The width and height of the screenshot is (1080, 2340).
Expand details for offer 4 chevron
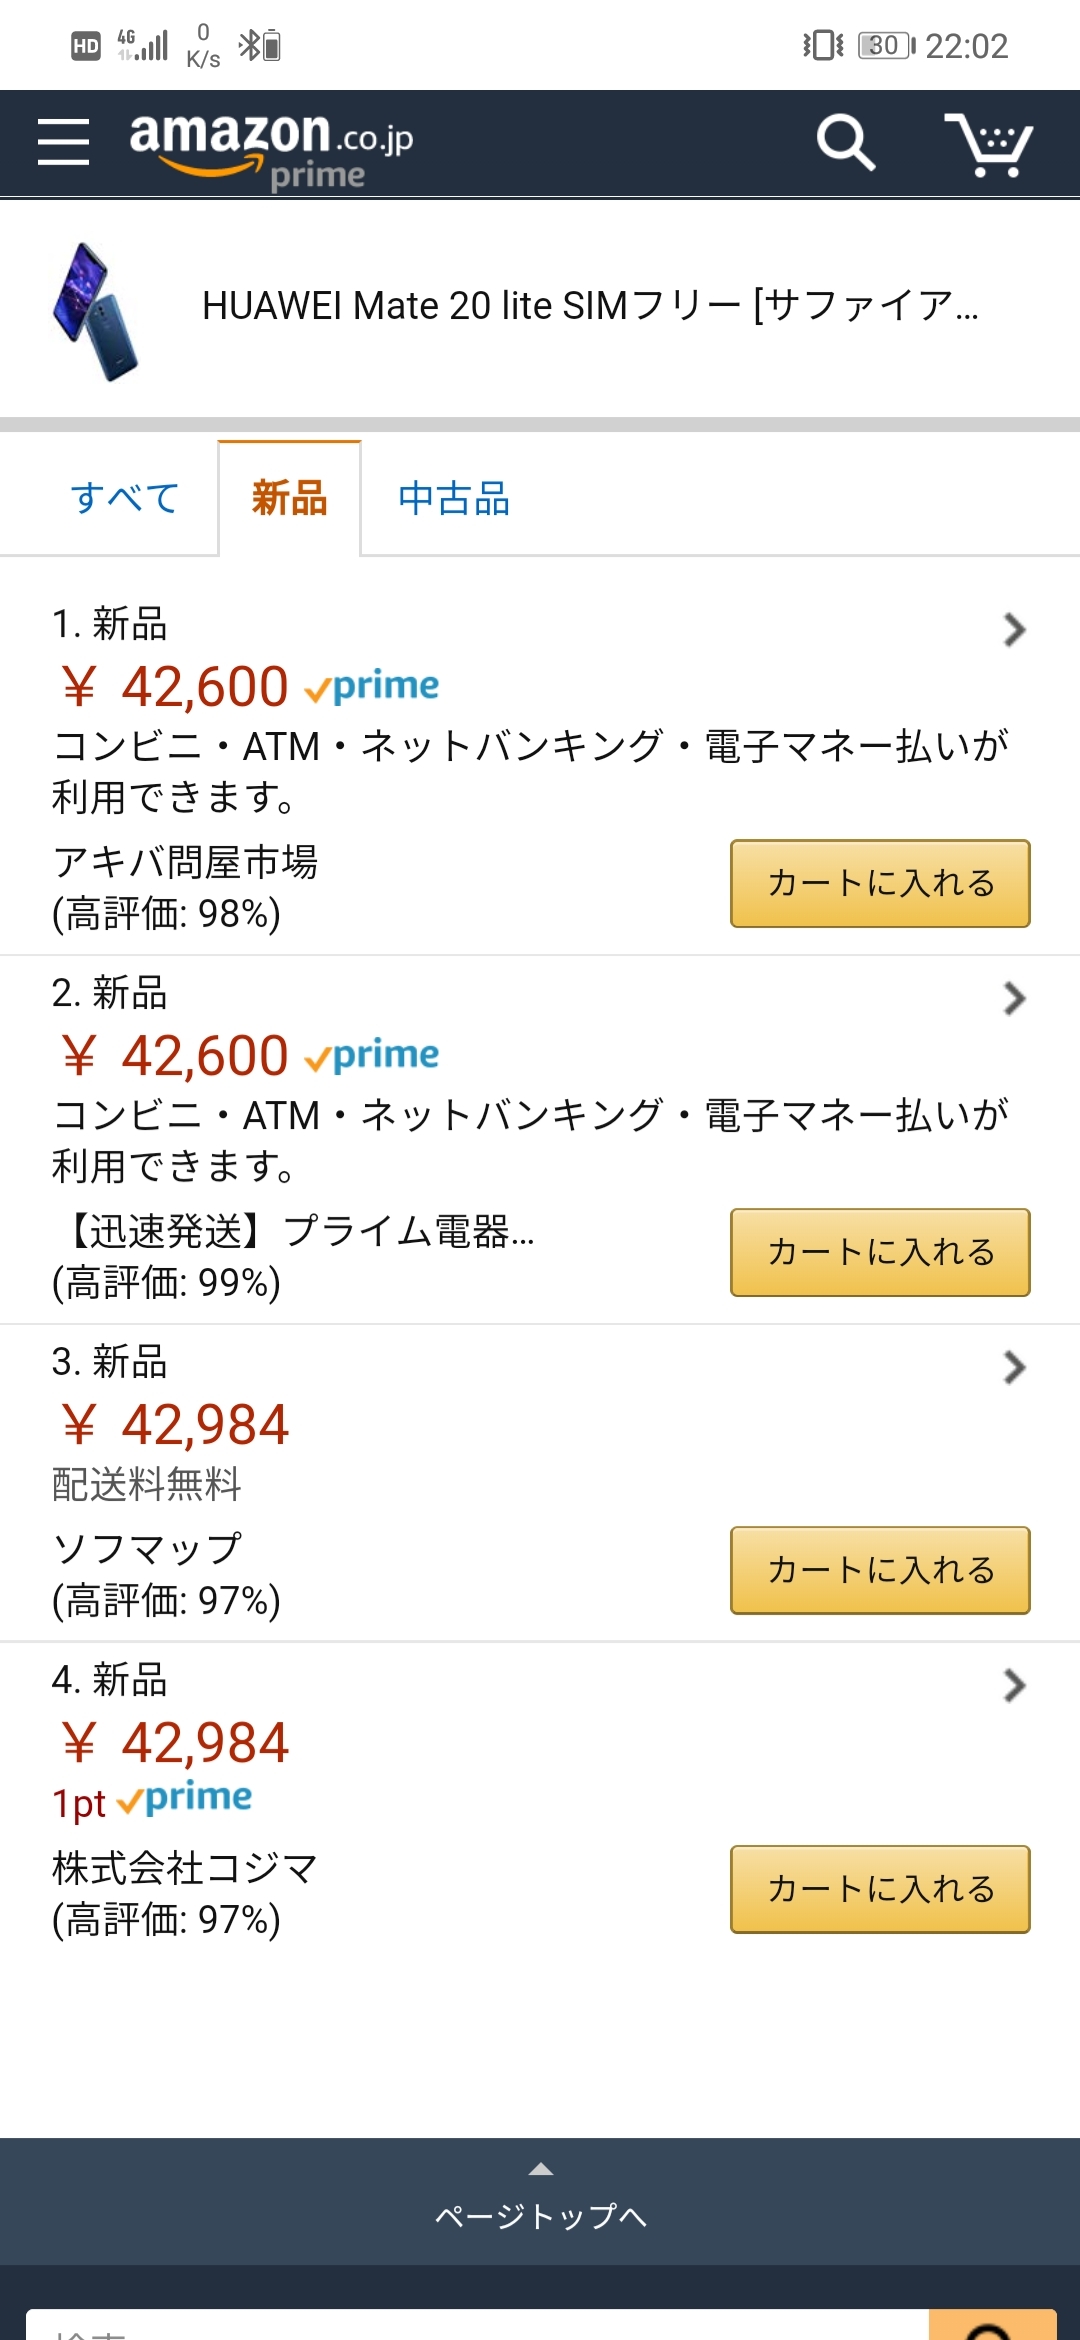point(1014,1686)
